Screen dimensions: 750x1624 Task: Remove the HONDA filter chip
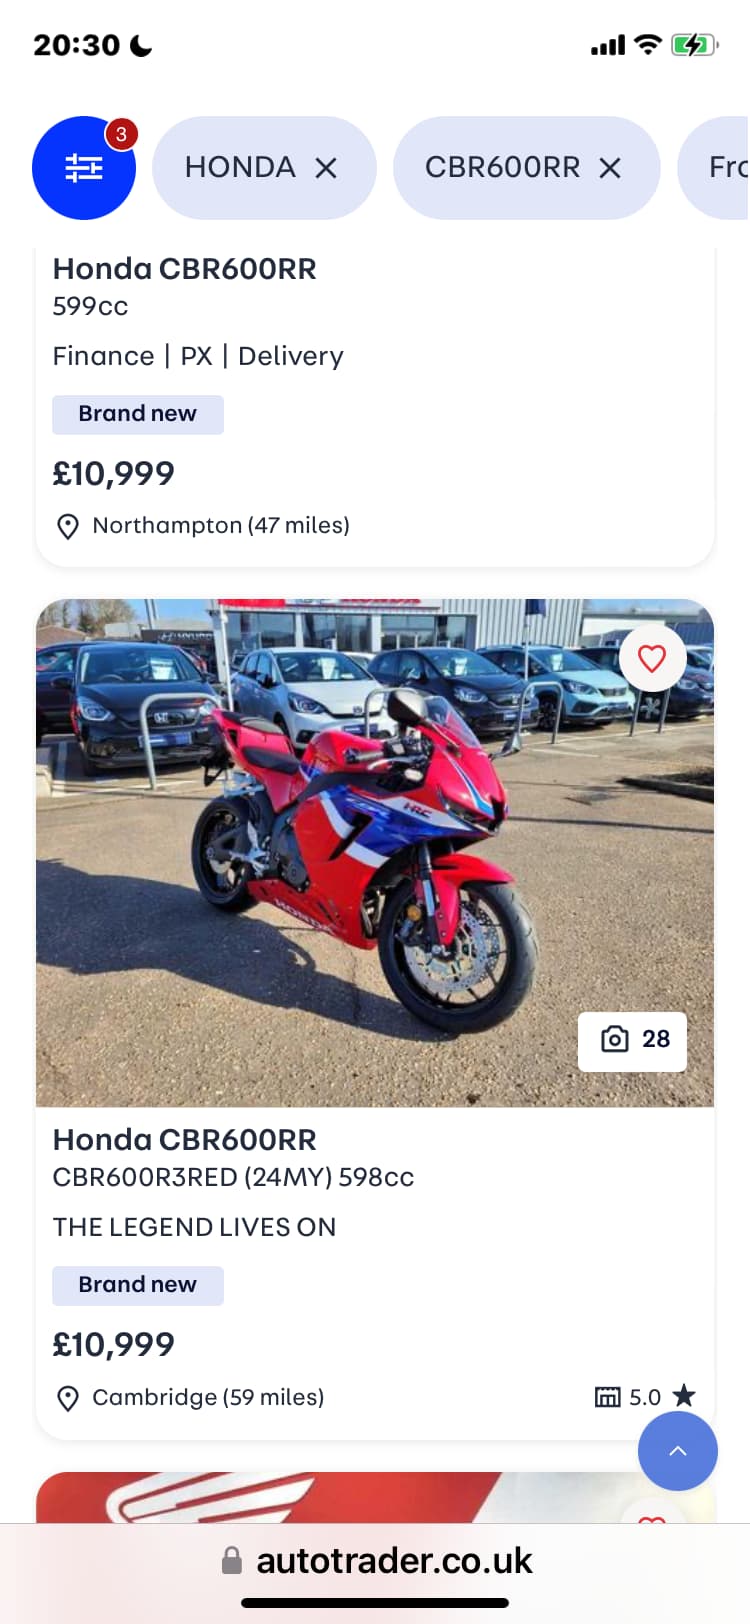coord(326,168)
